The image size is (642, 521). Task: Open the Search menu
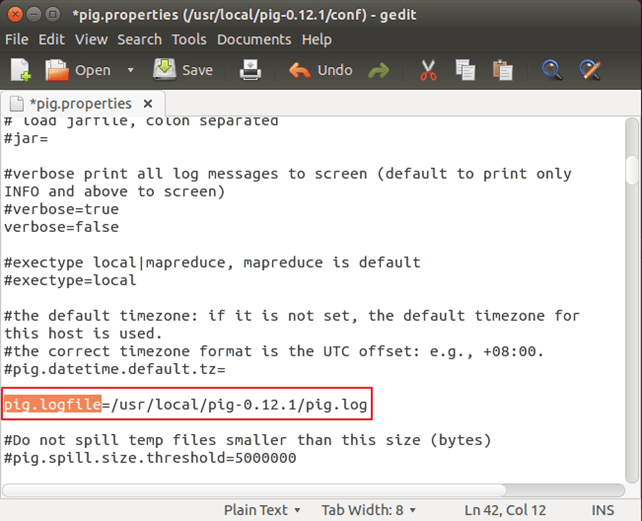pos(139,39)
